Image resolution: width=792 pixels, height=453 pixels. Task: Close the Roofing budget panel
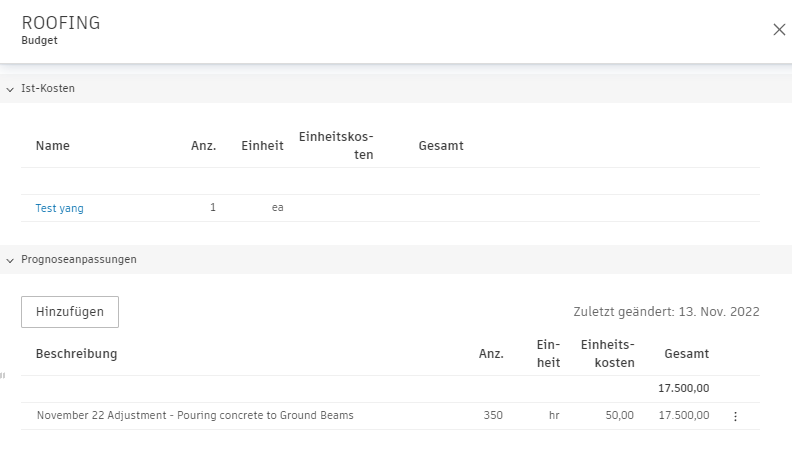pos(779,30)
